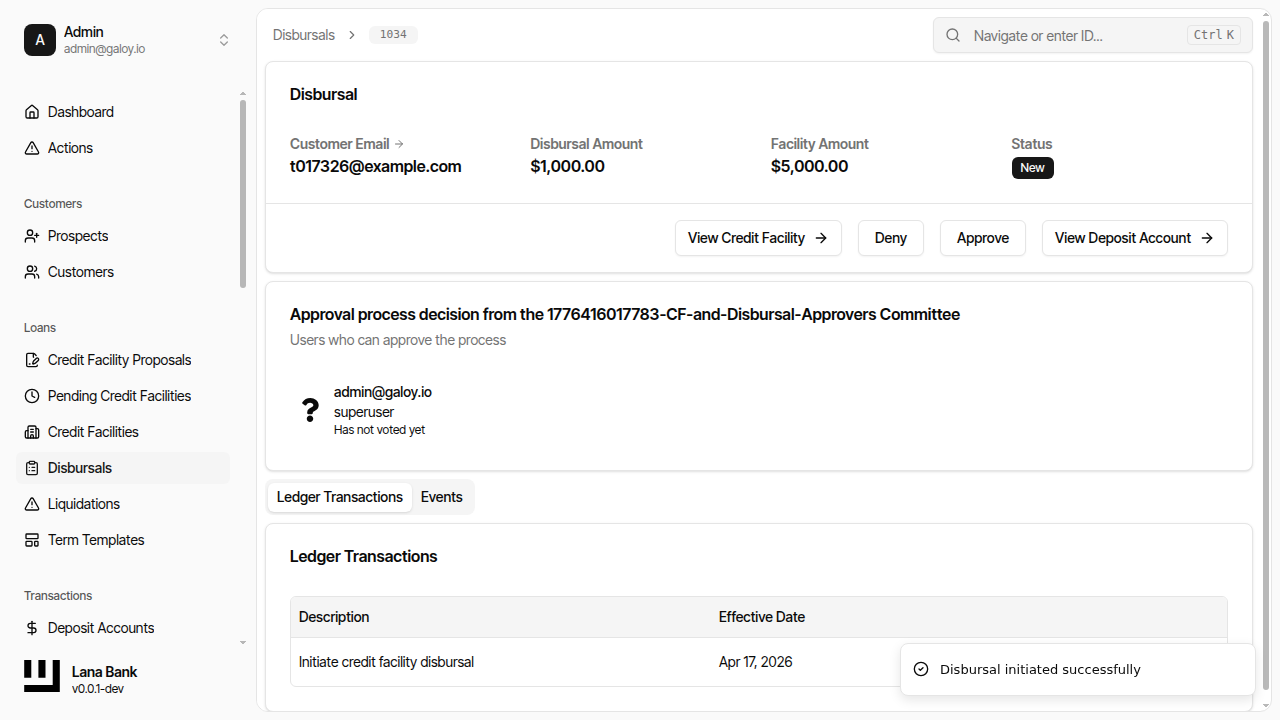Open the Dashboard from the sidebar
The image size is (1280, 720).
[x=80, y=111]
